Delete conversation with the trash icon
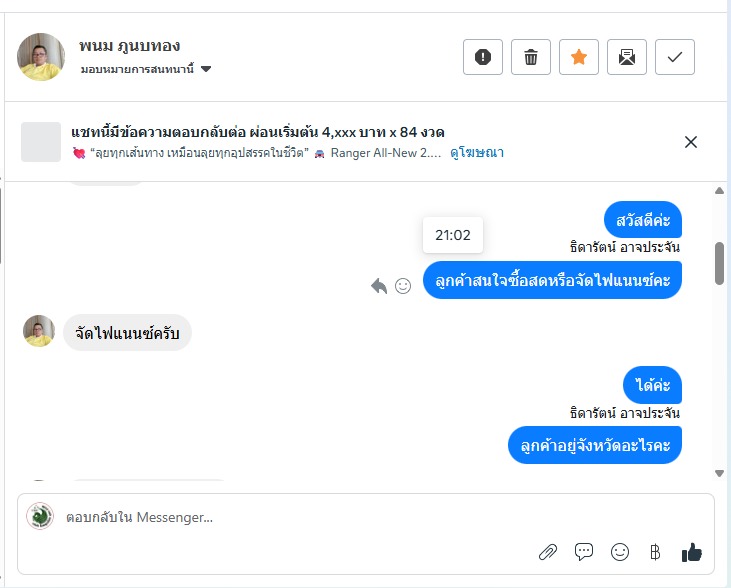Image resolution: width=731 pixels, height=588 pixels. point(531,57)
